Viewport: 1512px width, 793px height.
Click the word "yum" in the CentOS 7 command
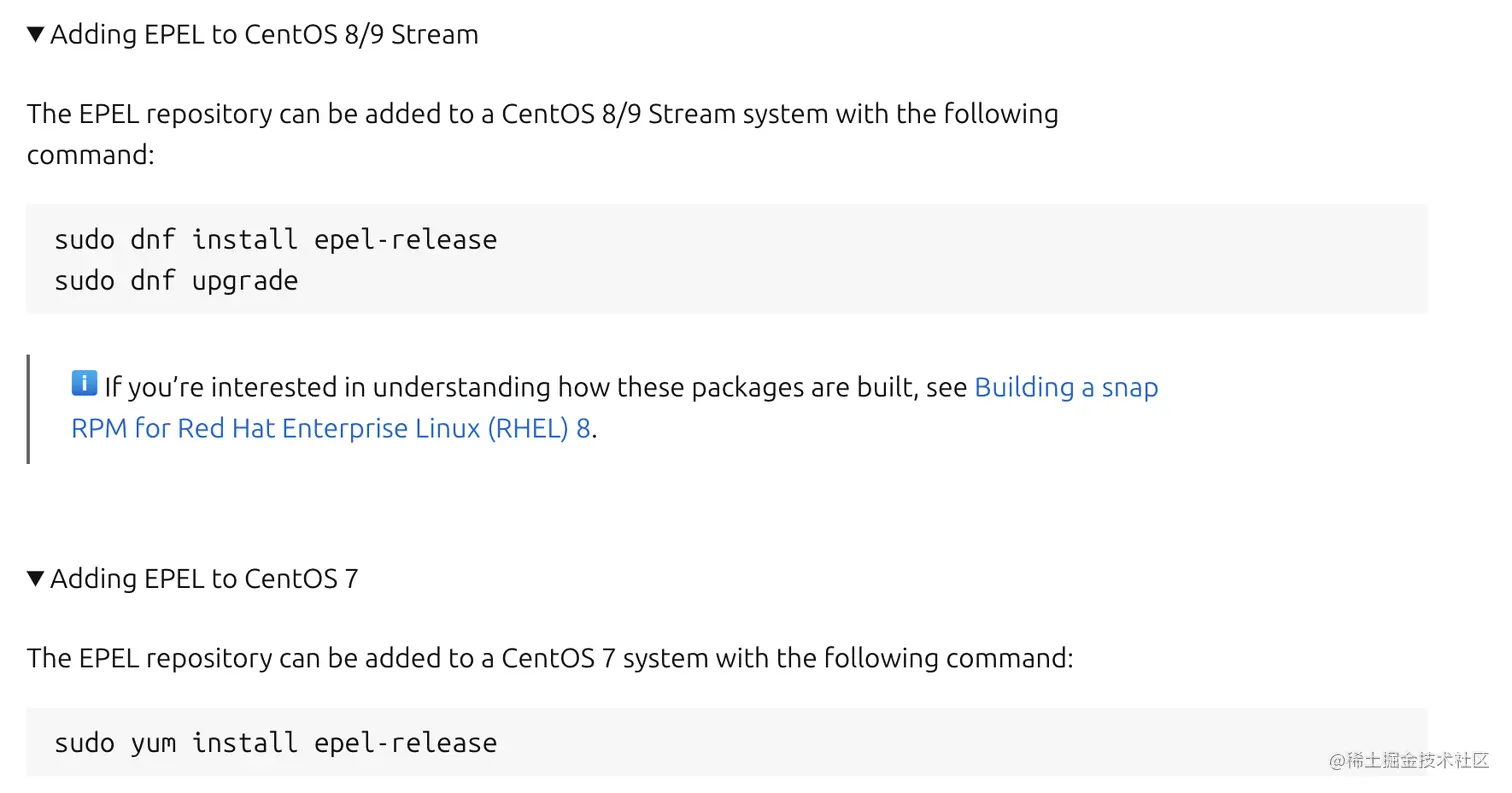coord(153,743)
